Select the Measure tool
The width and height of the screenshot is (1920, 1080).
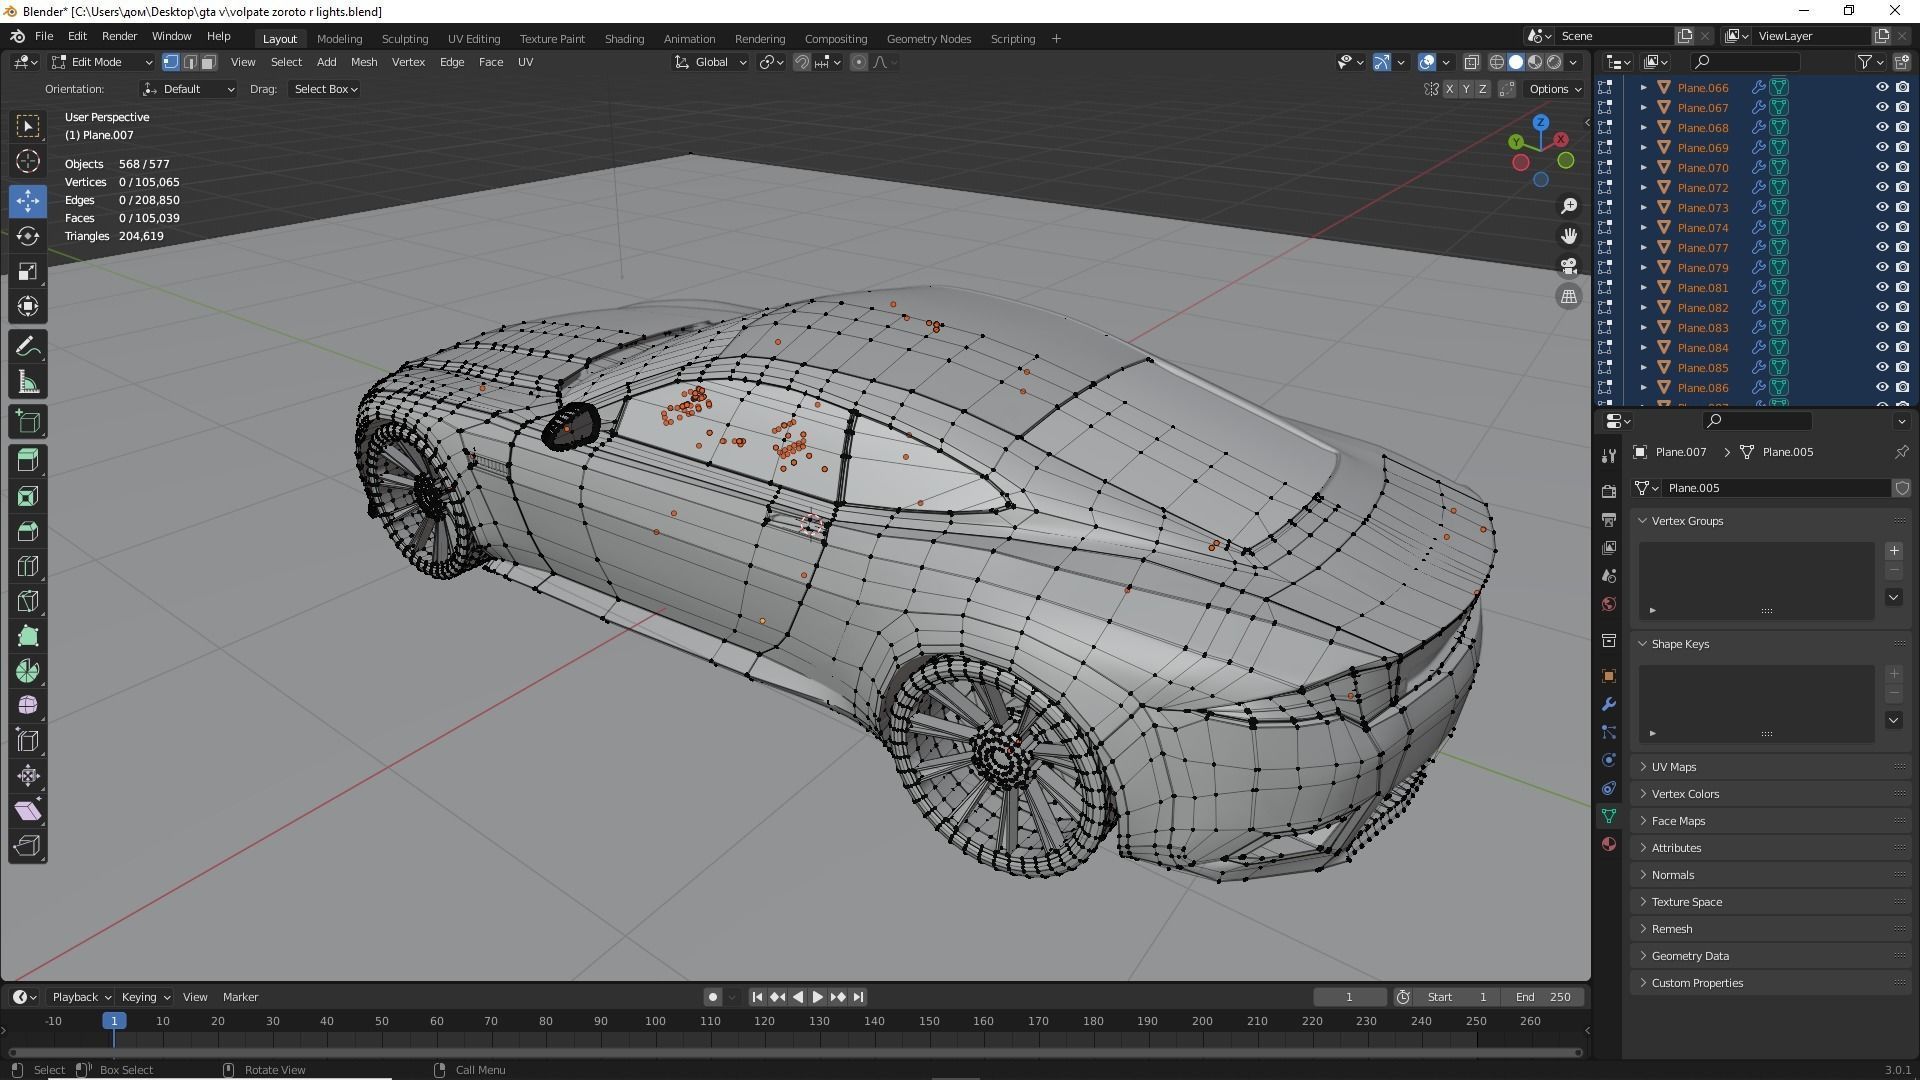(28, 382)
